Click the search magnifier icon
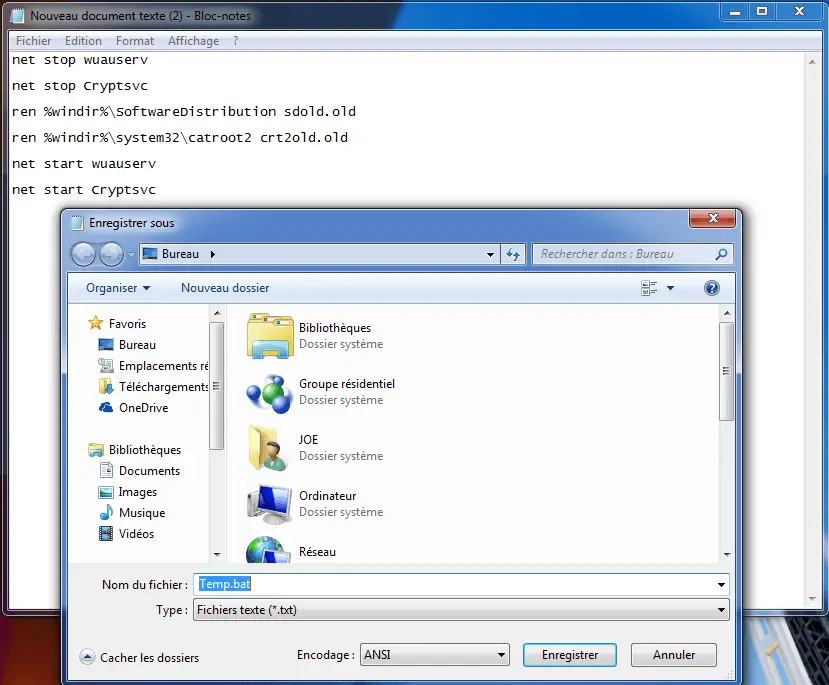The image size is (829, 685). [x=721, y=254]
